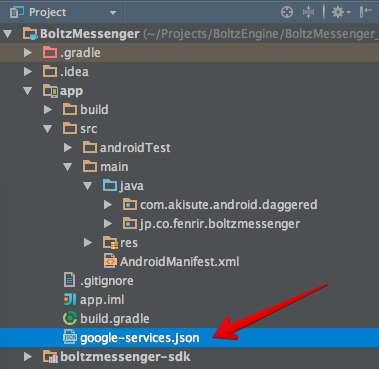Select the src folder label
379x369 pixels.
point(89,129)
